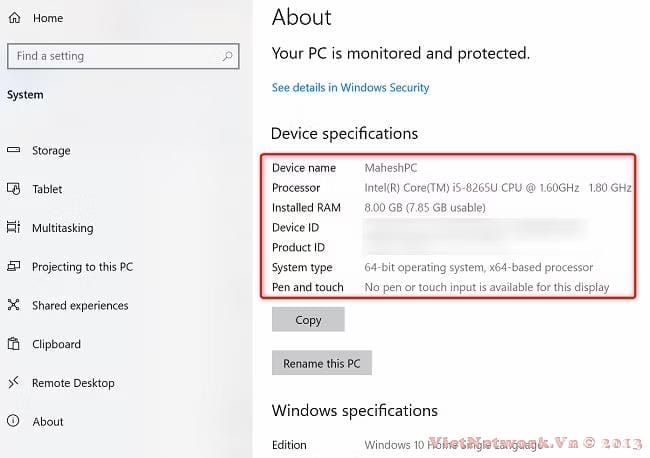Focus the Find a setting search box
The height and width of the screenshot is (458, 650).
pos(115,56)
